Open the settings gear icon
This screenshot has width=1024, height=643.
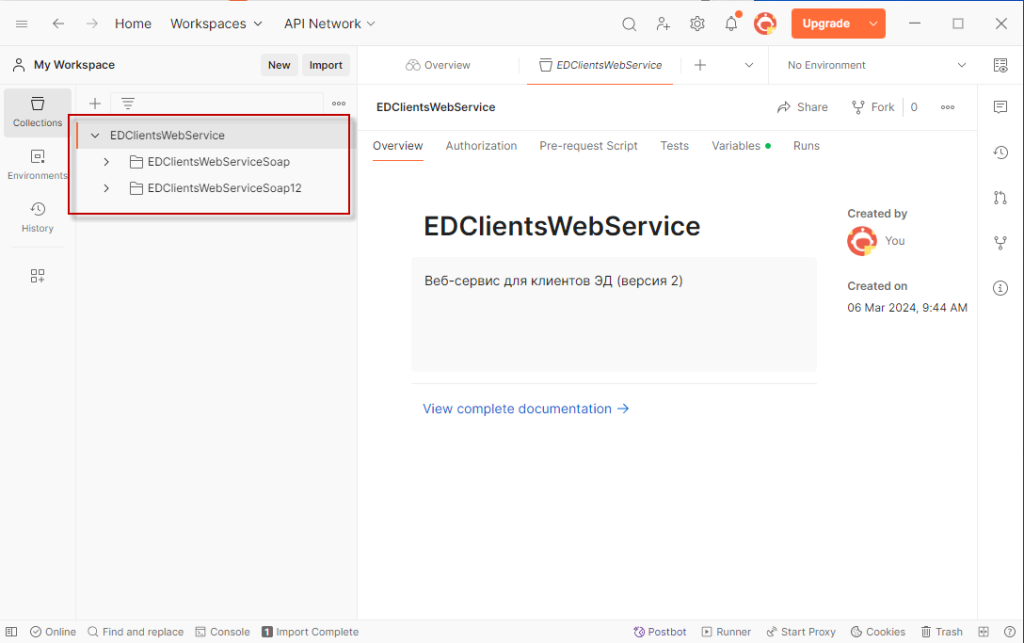[x=697, y=24]
